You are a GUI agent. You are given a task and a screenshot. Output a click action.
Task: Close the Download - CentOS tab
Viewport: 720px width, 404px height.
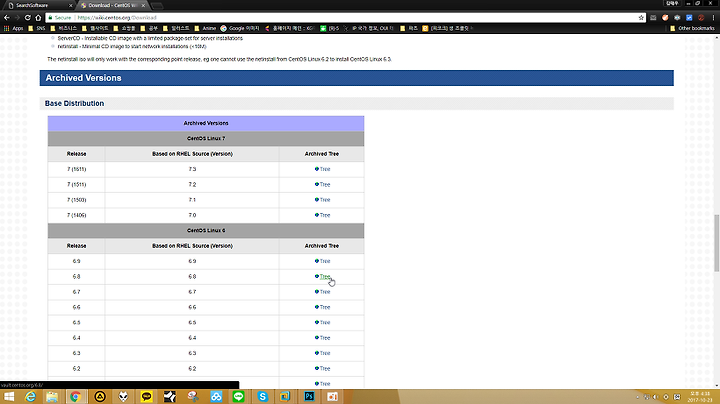tap(143, 6)
